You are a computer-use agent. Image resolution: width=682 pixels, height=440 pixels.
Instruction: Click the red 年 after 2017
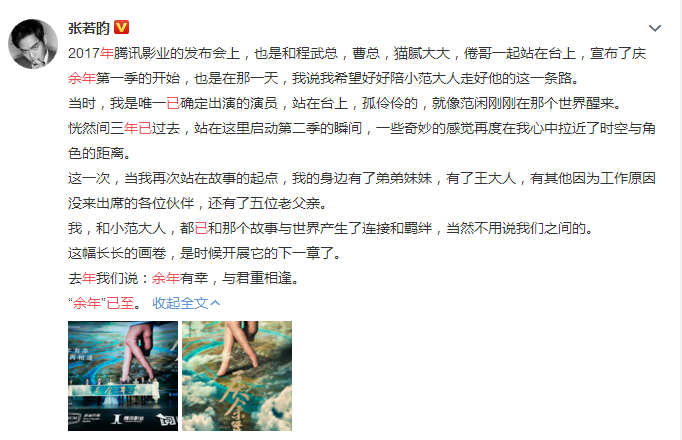coord(107,53)
